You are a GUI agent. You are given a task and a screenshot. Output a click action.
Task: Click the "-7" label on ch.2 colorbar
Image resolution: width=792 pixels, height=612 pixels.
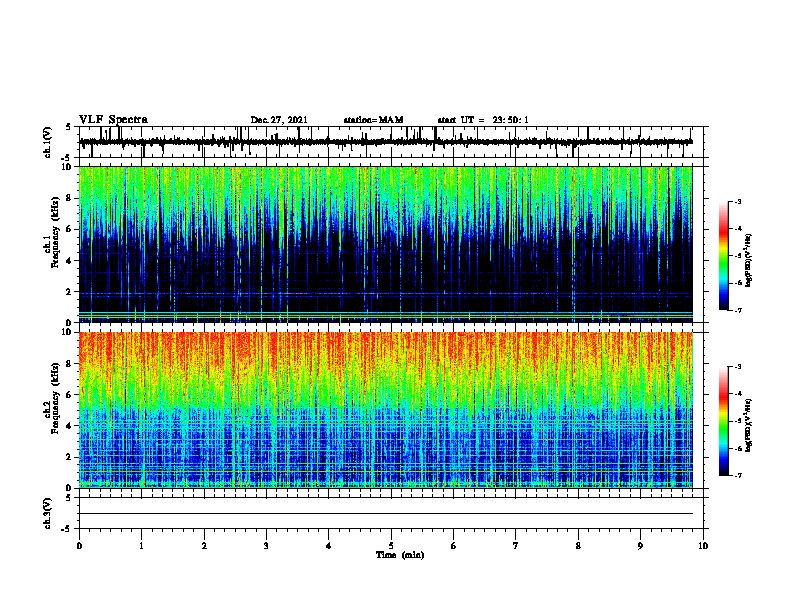pyautogui.click(x=737, y=476)
